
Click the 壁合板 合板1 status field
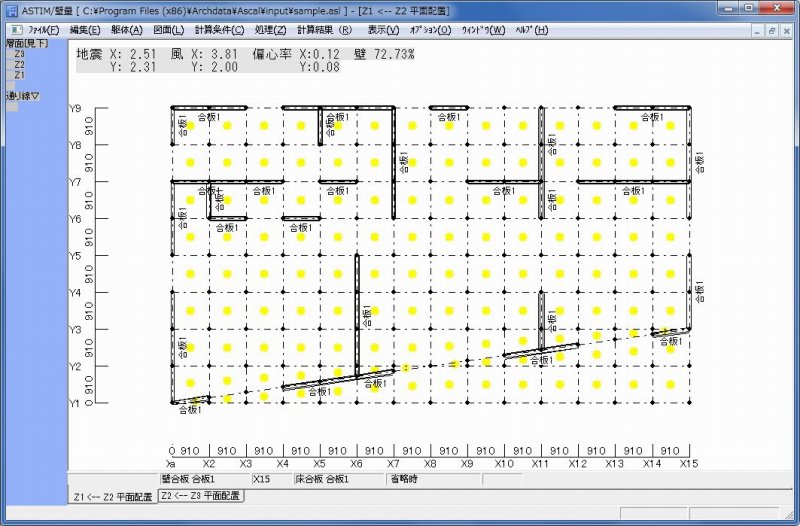pyautogui.click(x=203, y=480)
